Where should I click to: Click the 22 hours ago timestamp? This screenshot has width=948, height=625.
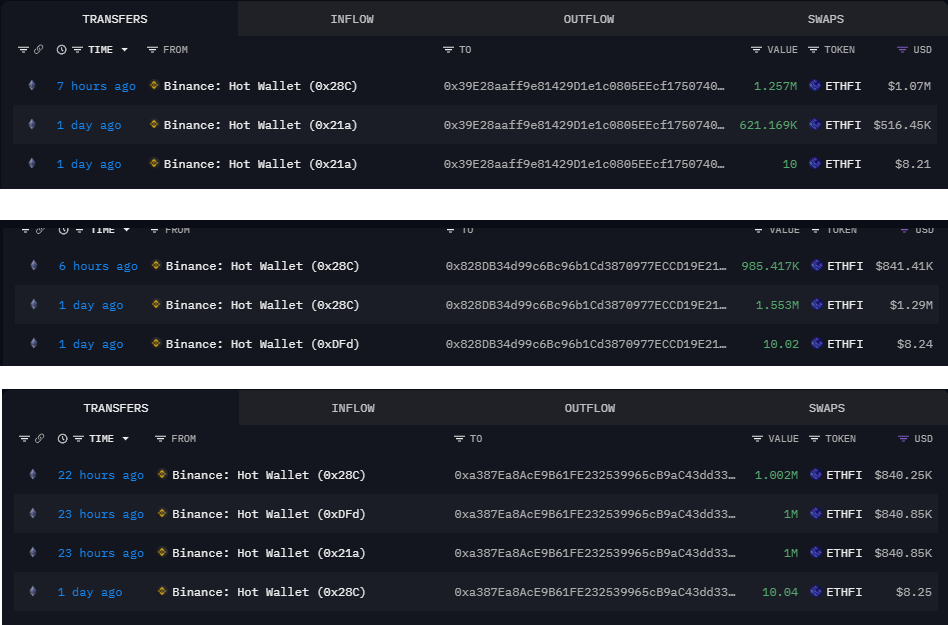pos(100,475)
